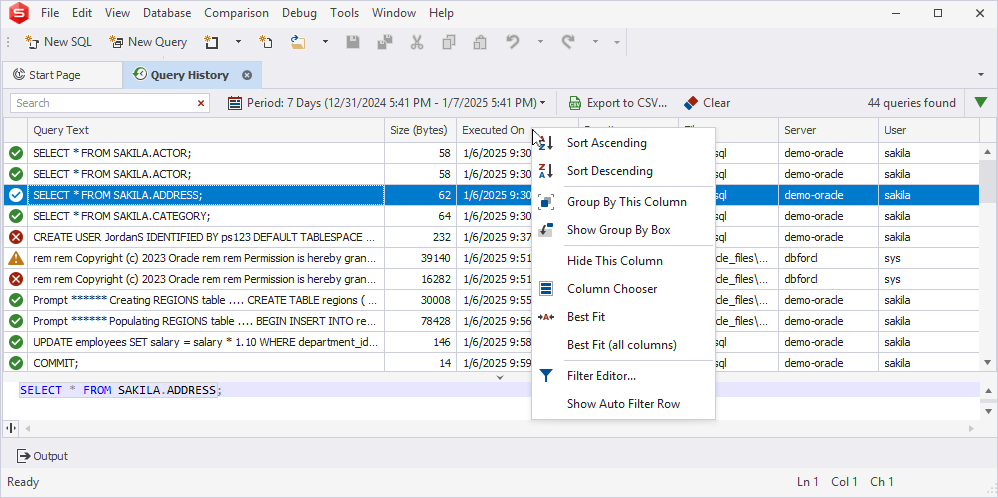Open the File menu
This screenshot has height=498, width=998.
[50, 13]
